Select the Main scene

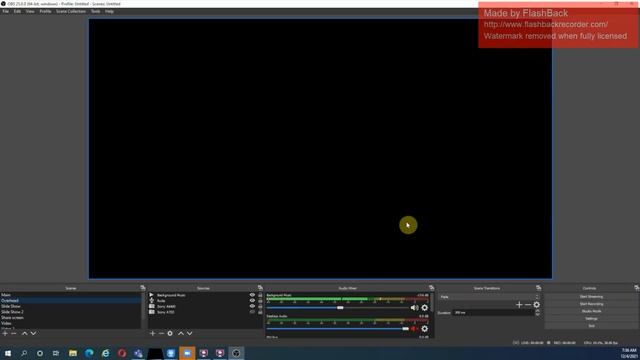pos(71,295)
